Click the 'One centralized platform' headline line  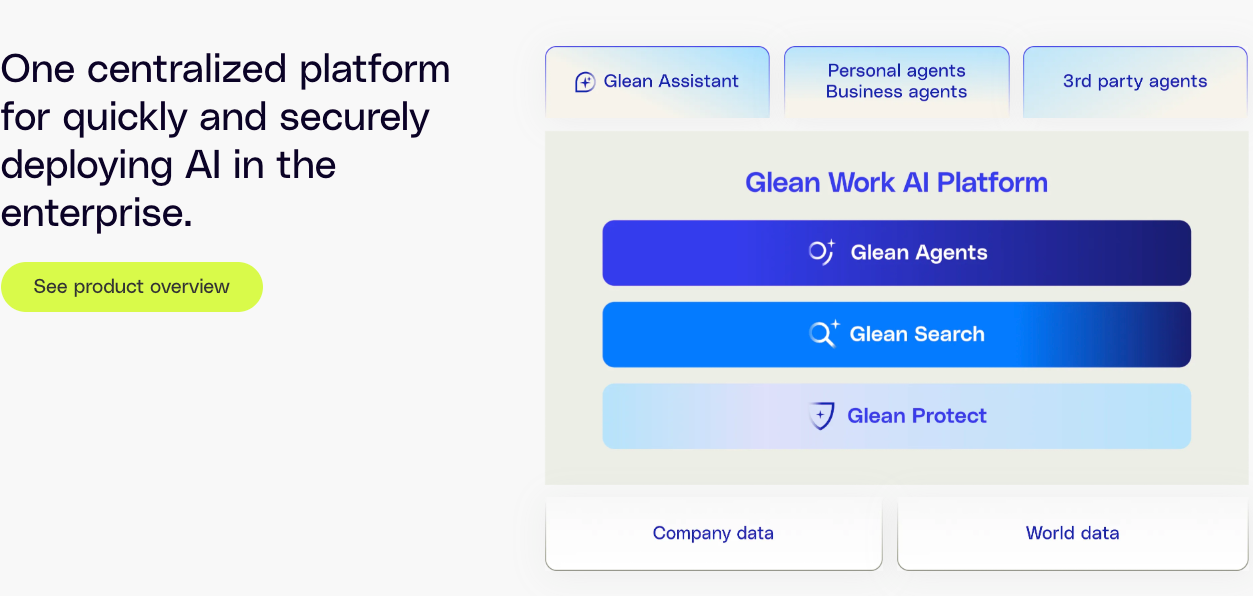coord(225,69)
